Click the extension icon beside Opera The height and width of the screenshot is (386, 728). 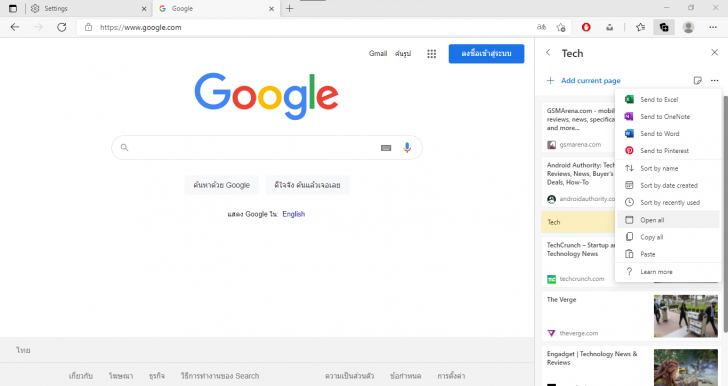tap(610, 27)
